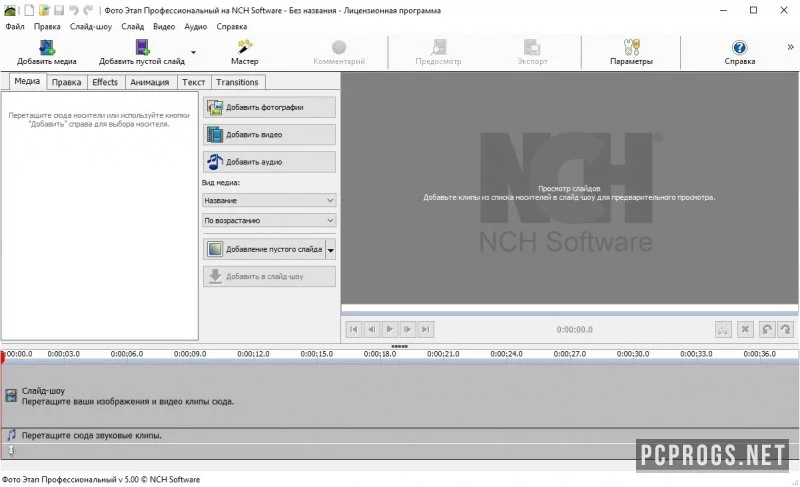Click the application icon in title bar
This screenshot has height=487, width=800.
[x=10, y=10]
